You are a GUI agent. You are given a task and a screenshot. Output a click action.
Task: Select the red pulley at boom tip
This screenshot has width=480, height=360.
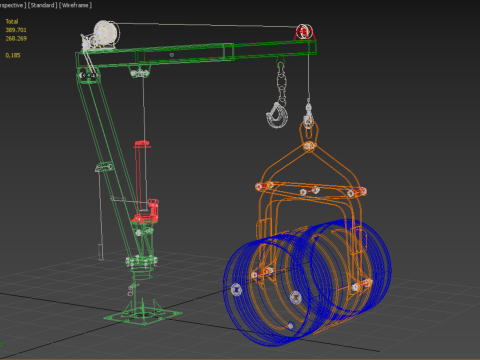[x=304, y=33]
